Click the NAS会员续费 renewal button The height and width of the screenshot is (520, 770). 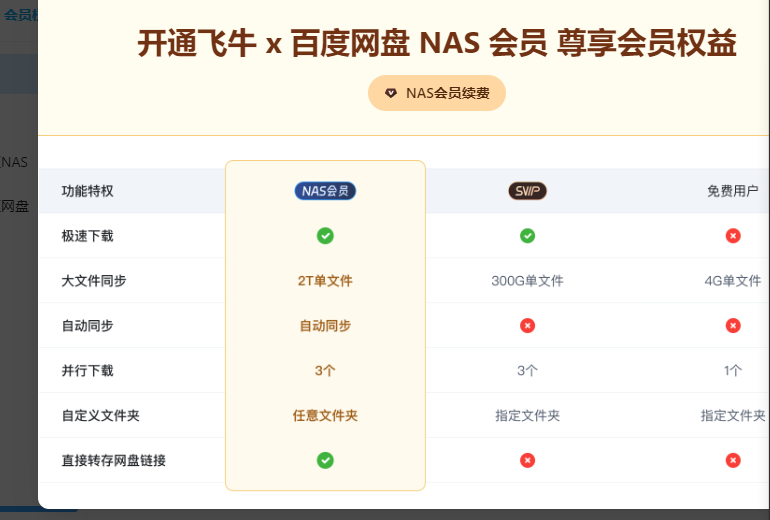[437, 93]
